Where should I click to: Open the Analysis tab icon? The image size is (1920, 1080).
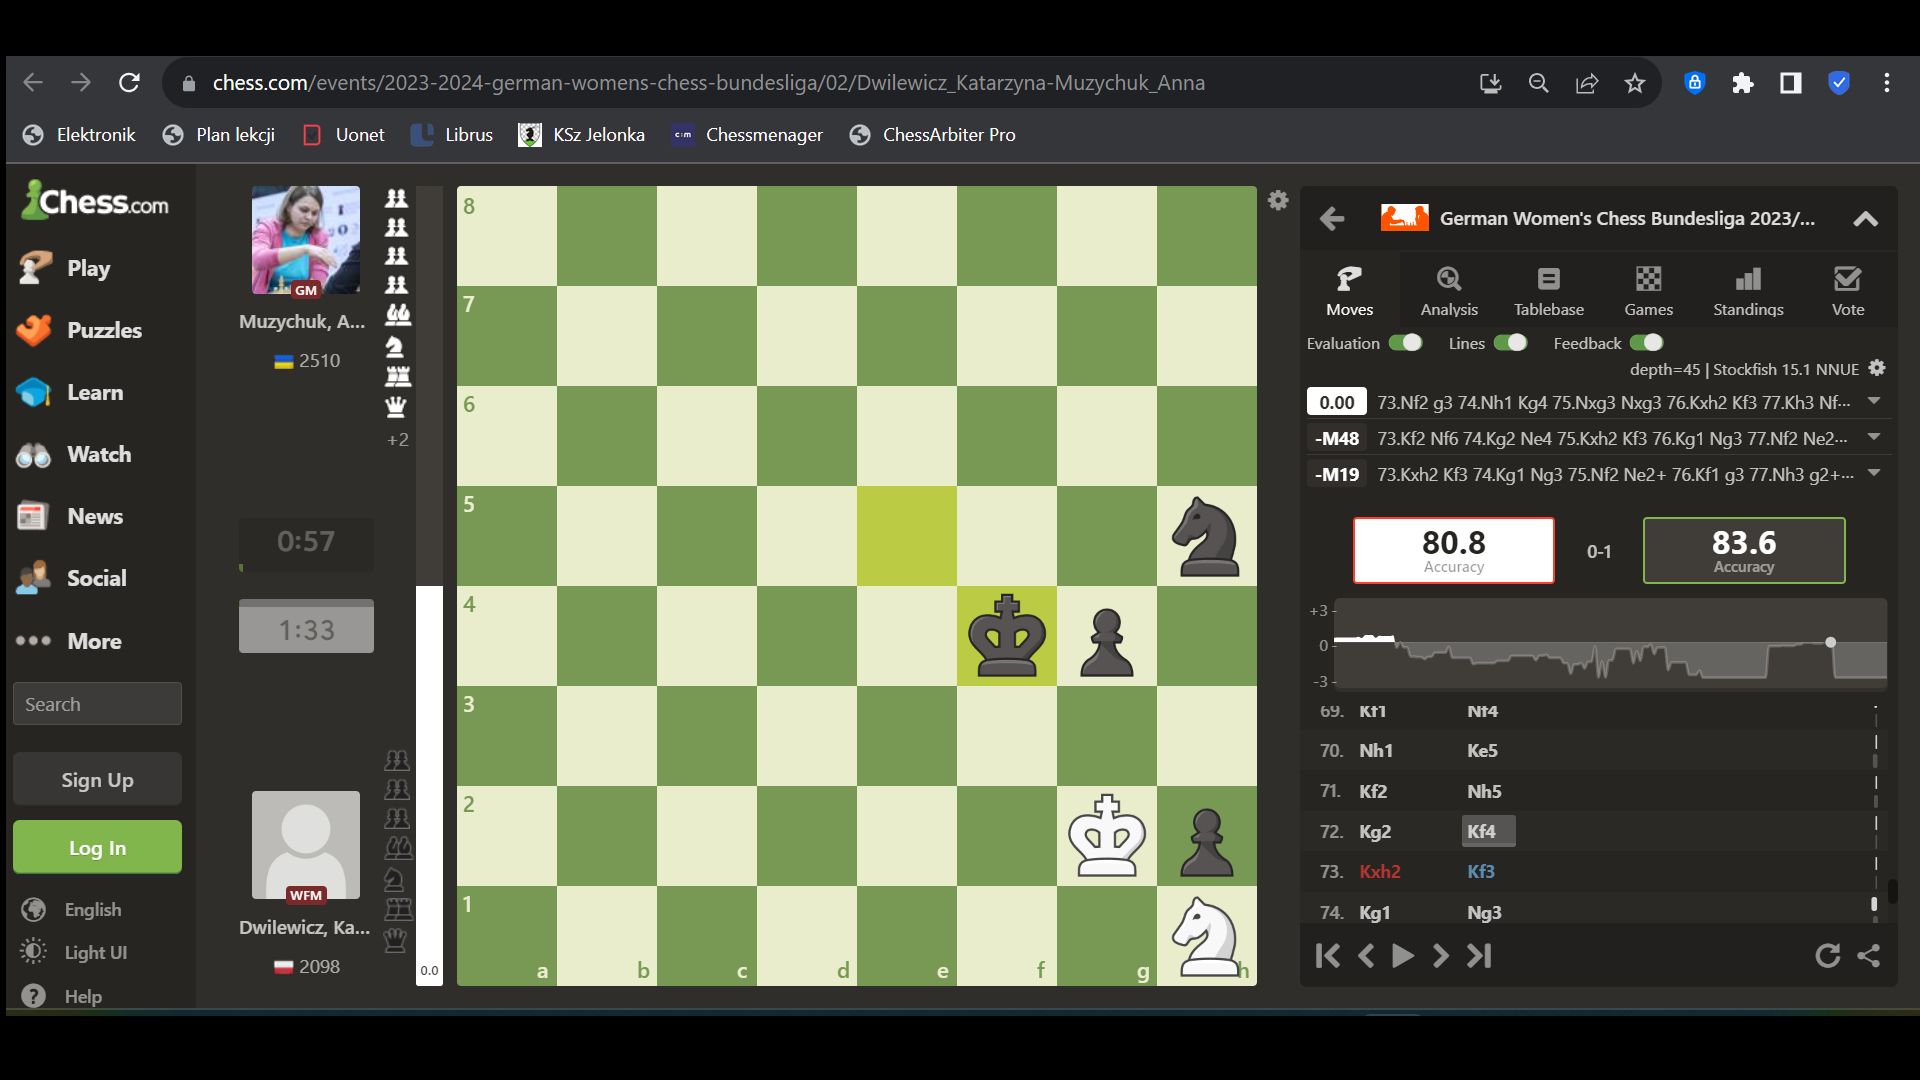pos(1449,279)
